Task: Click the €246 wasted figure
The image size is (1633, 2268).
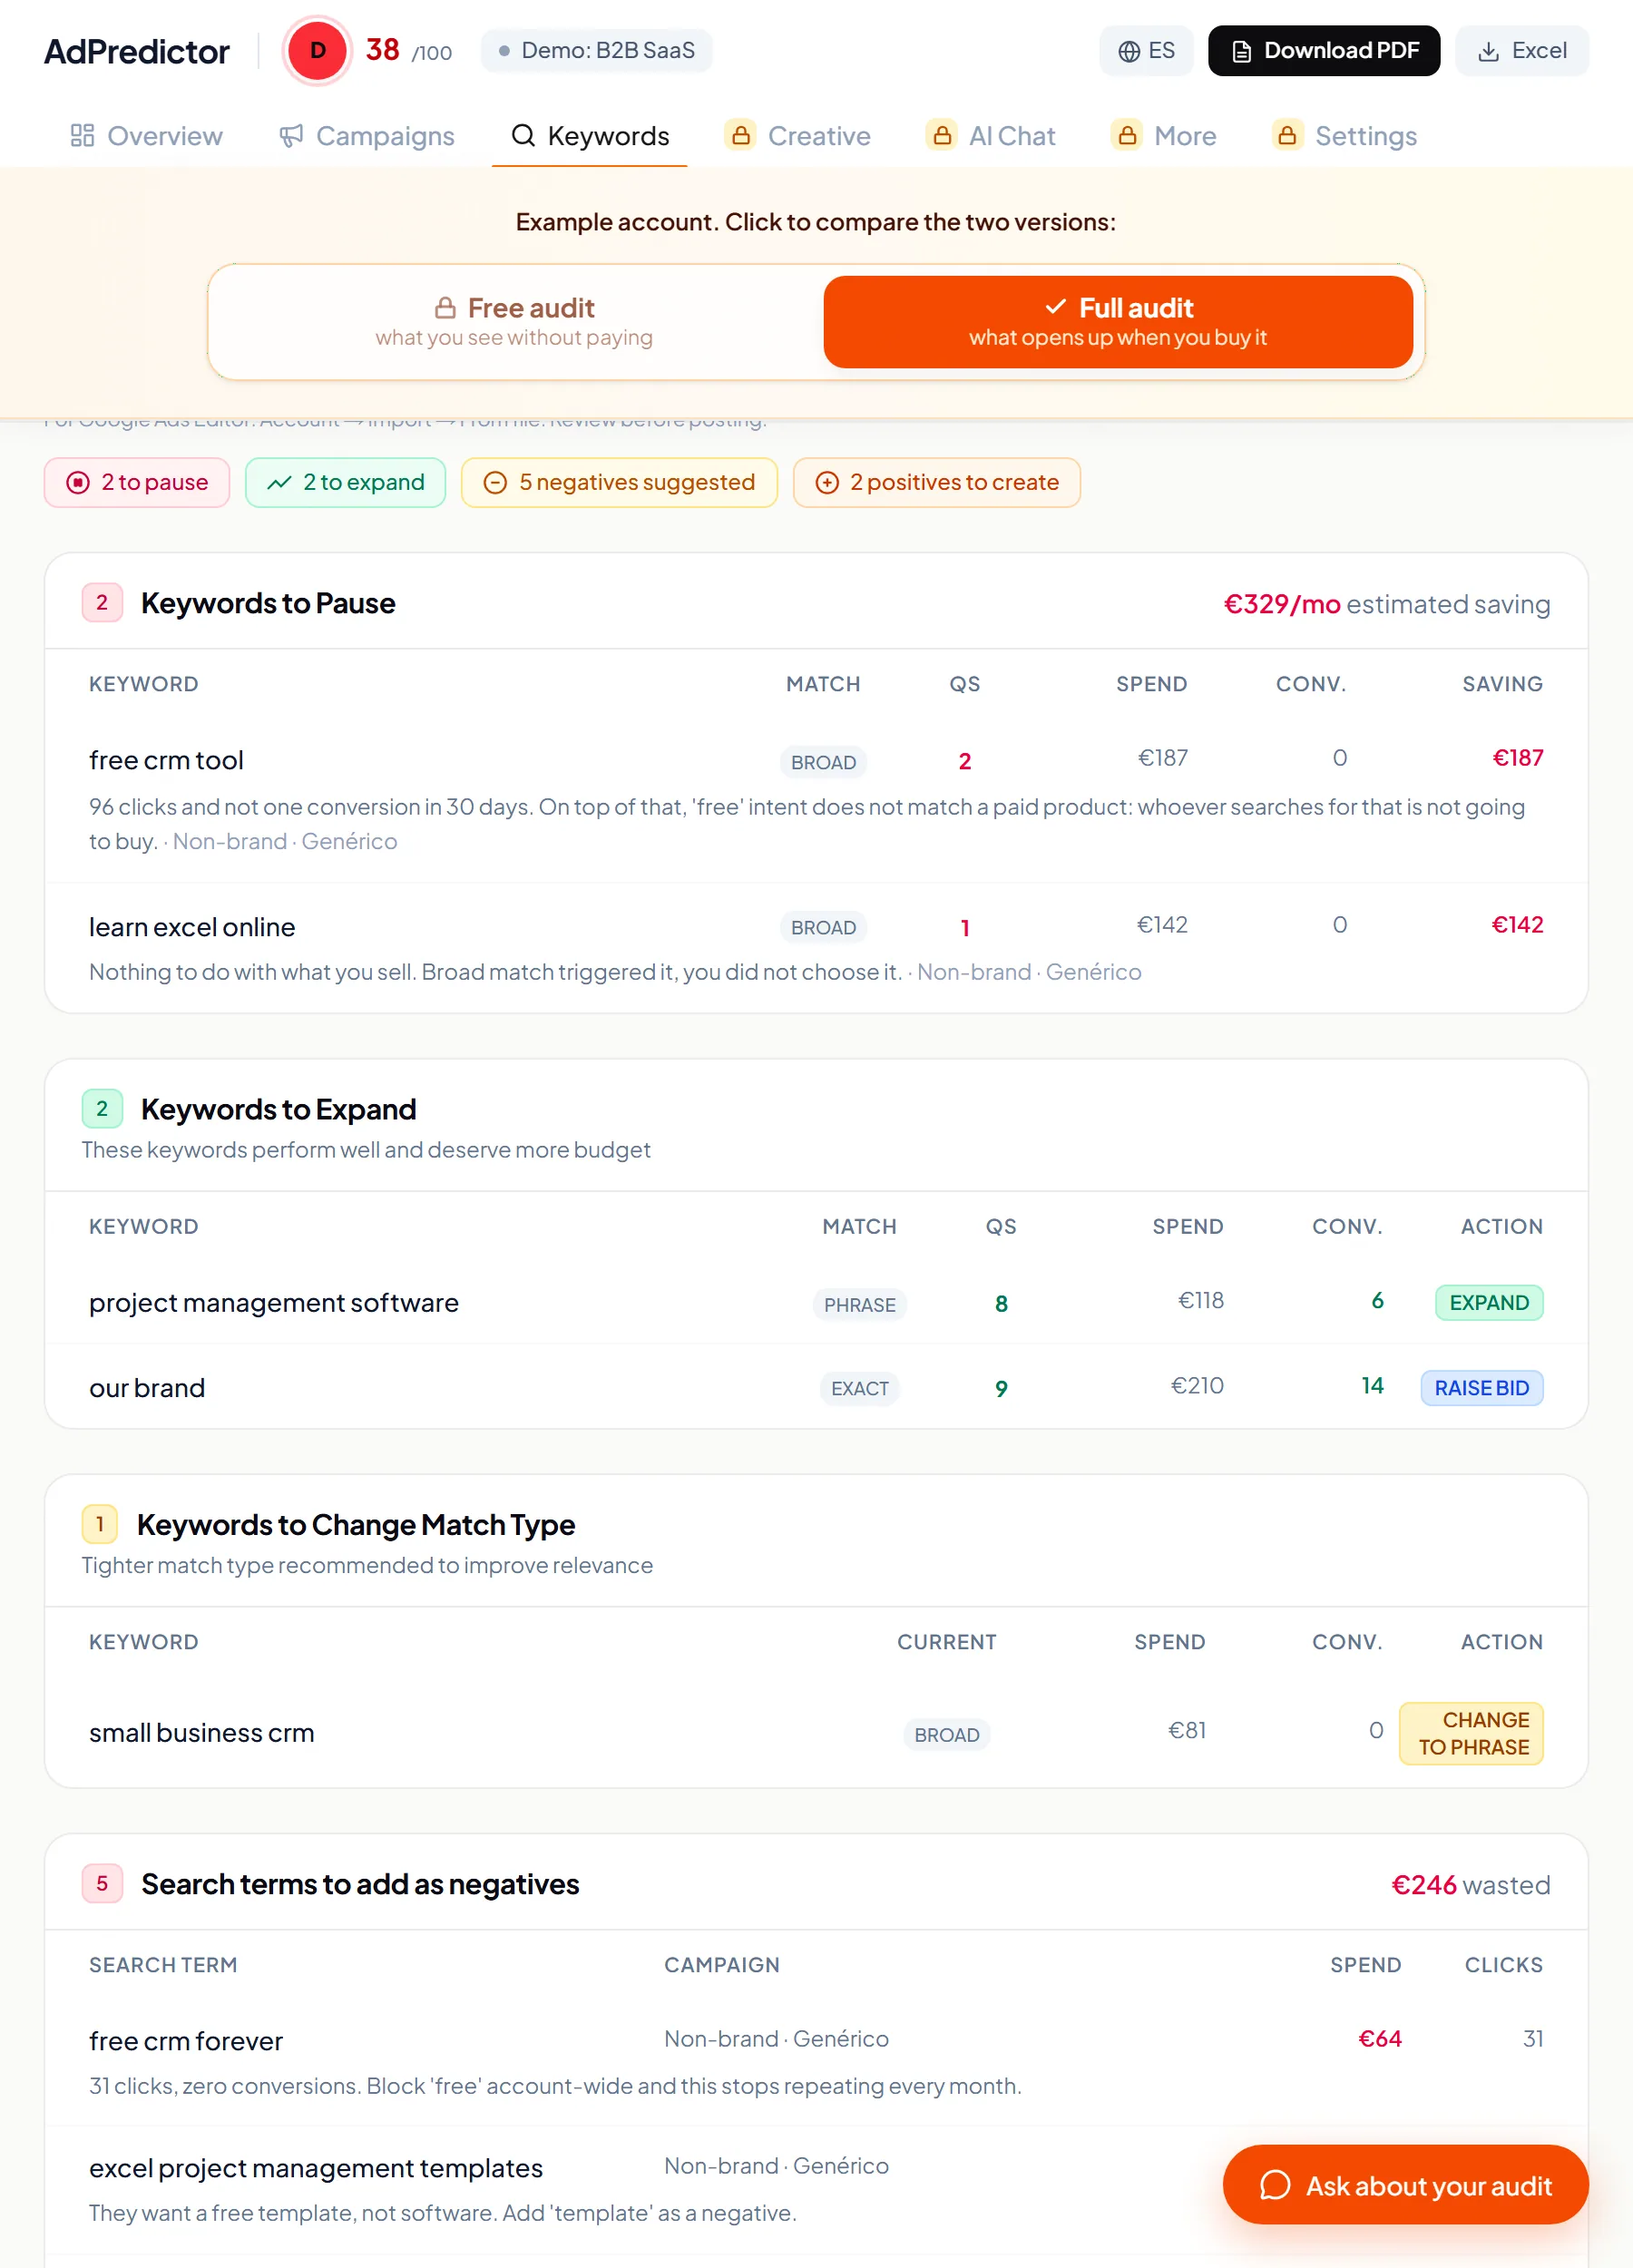Action: tap(1470, 1884)
